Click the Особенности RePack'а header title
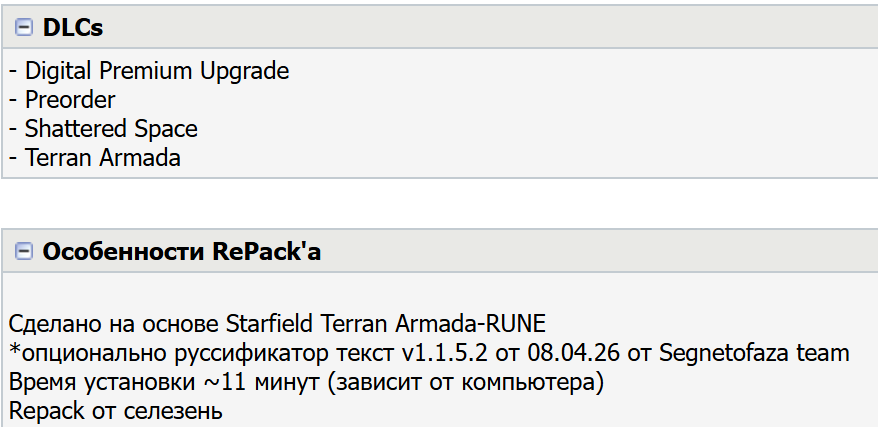 pyautogui.click(x=181, y=252)
